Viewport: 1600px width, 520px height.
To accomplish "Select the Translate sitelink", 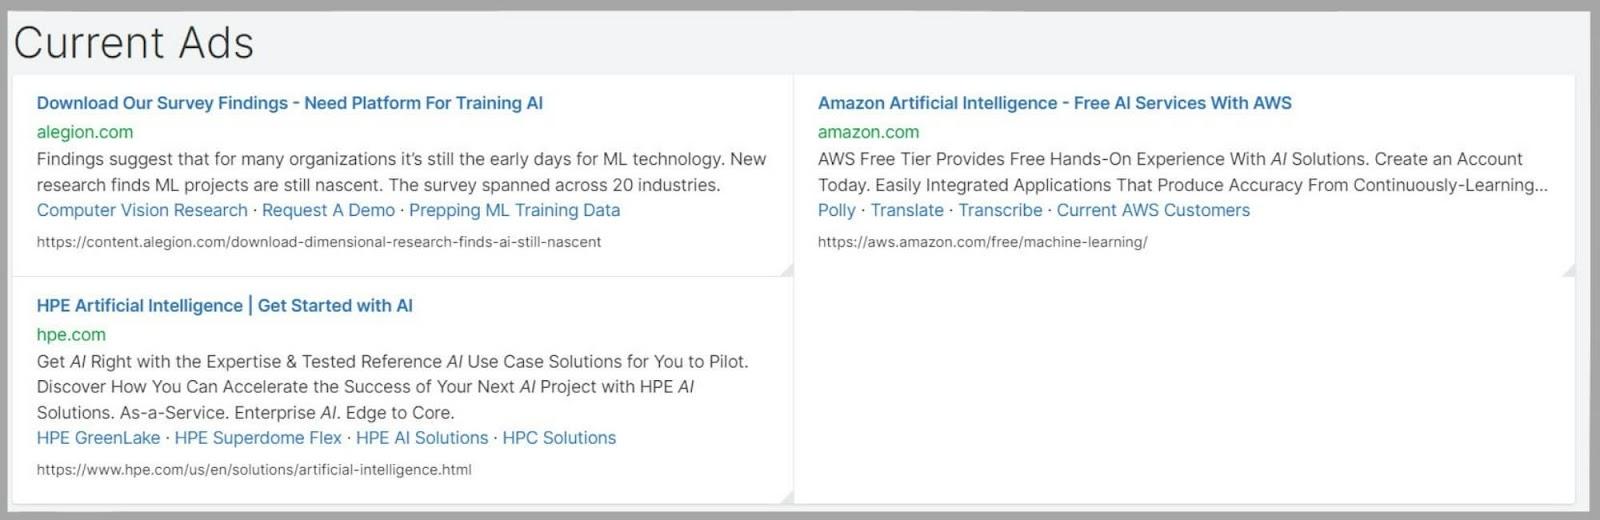I will (x=907, y=210).
